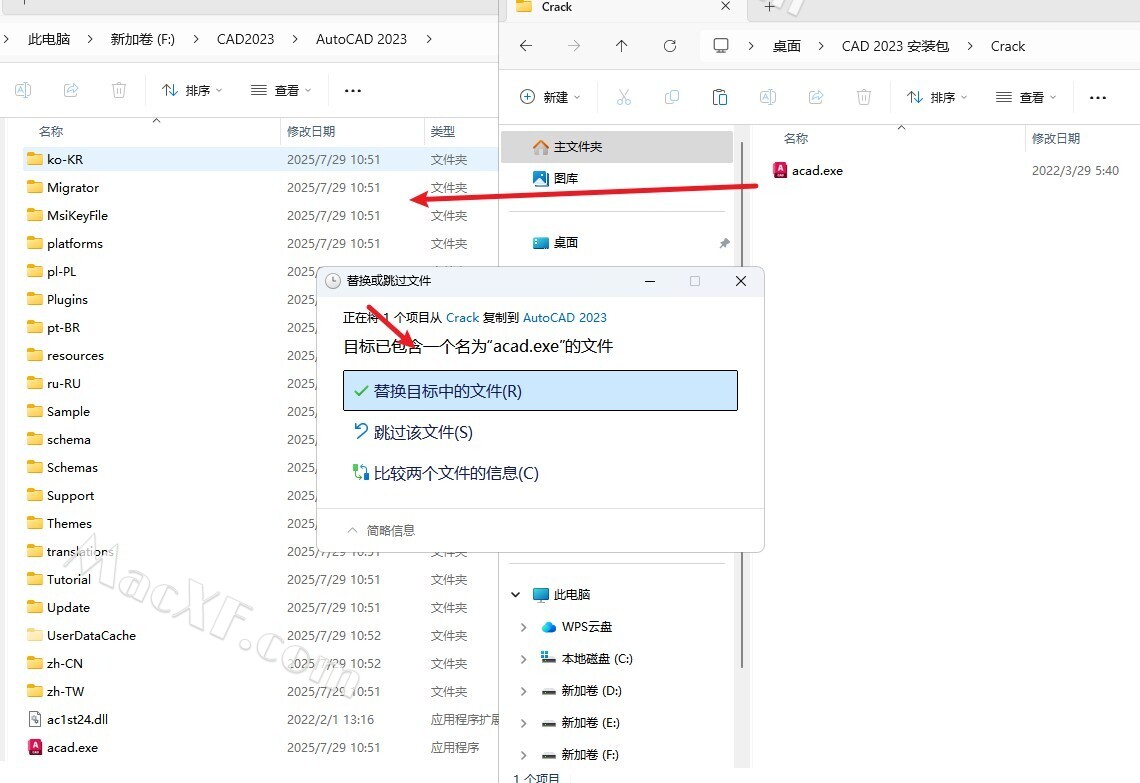Click the paste clipboard icon in the Crack window
This screenshot has width=1140, height=783.
[x=720, y=97]
